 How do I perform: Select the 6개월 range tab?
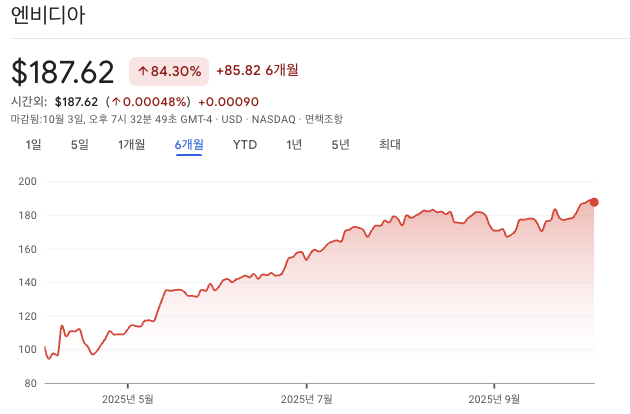point(188,145)
